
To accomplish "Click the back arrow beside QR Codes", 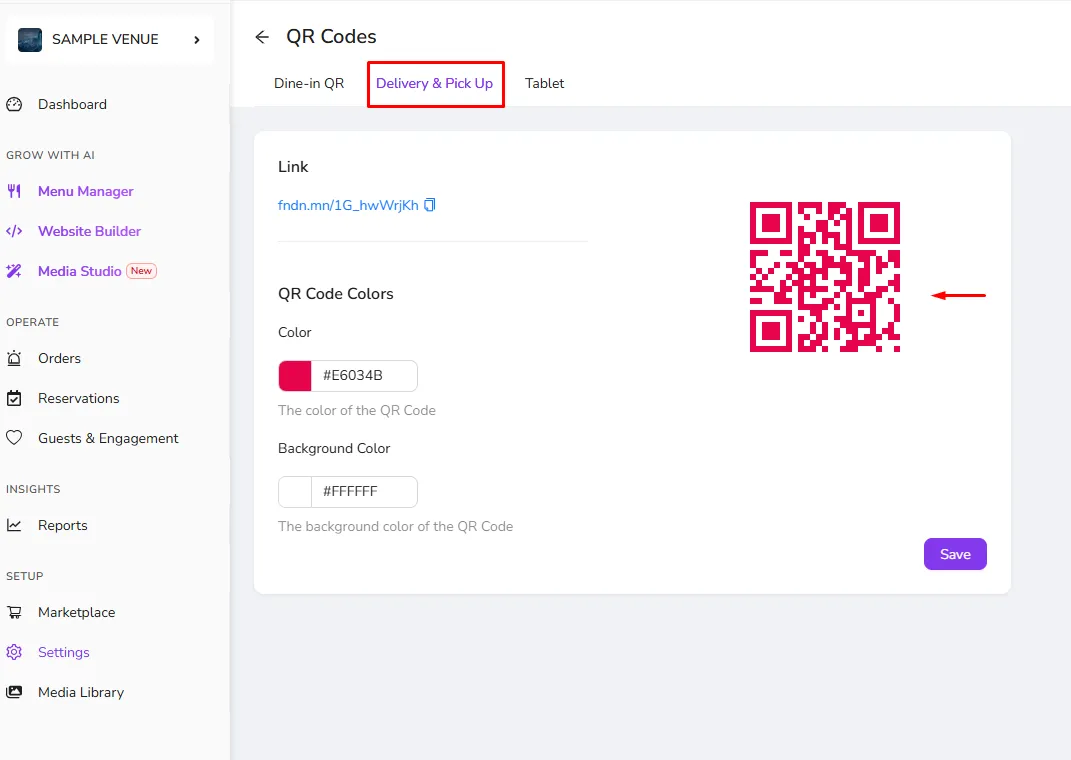I will pos(262,37).
